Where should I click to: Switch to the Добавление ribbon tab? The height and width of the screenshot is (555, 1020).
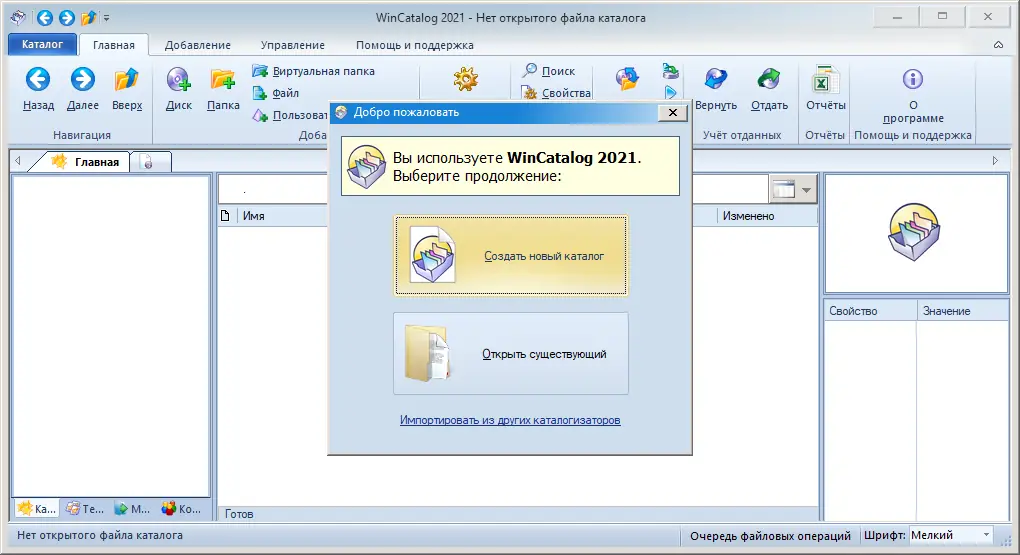point(198,45)
